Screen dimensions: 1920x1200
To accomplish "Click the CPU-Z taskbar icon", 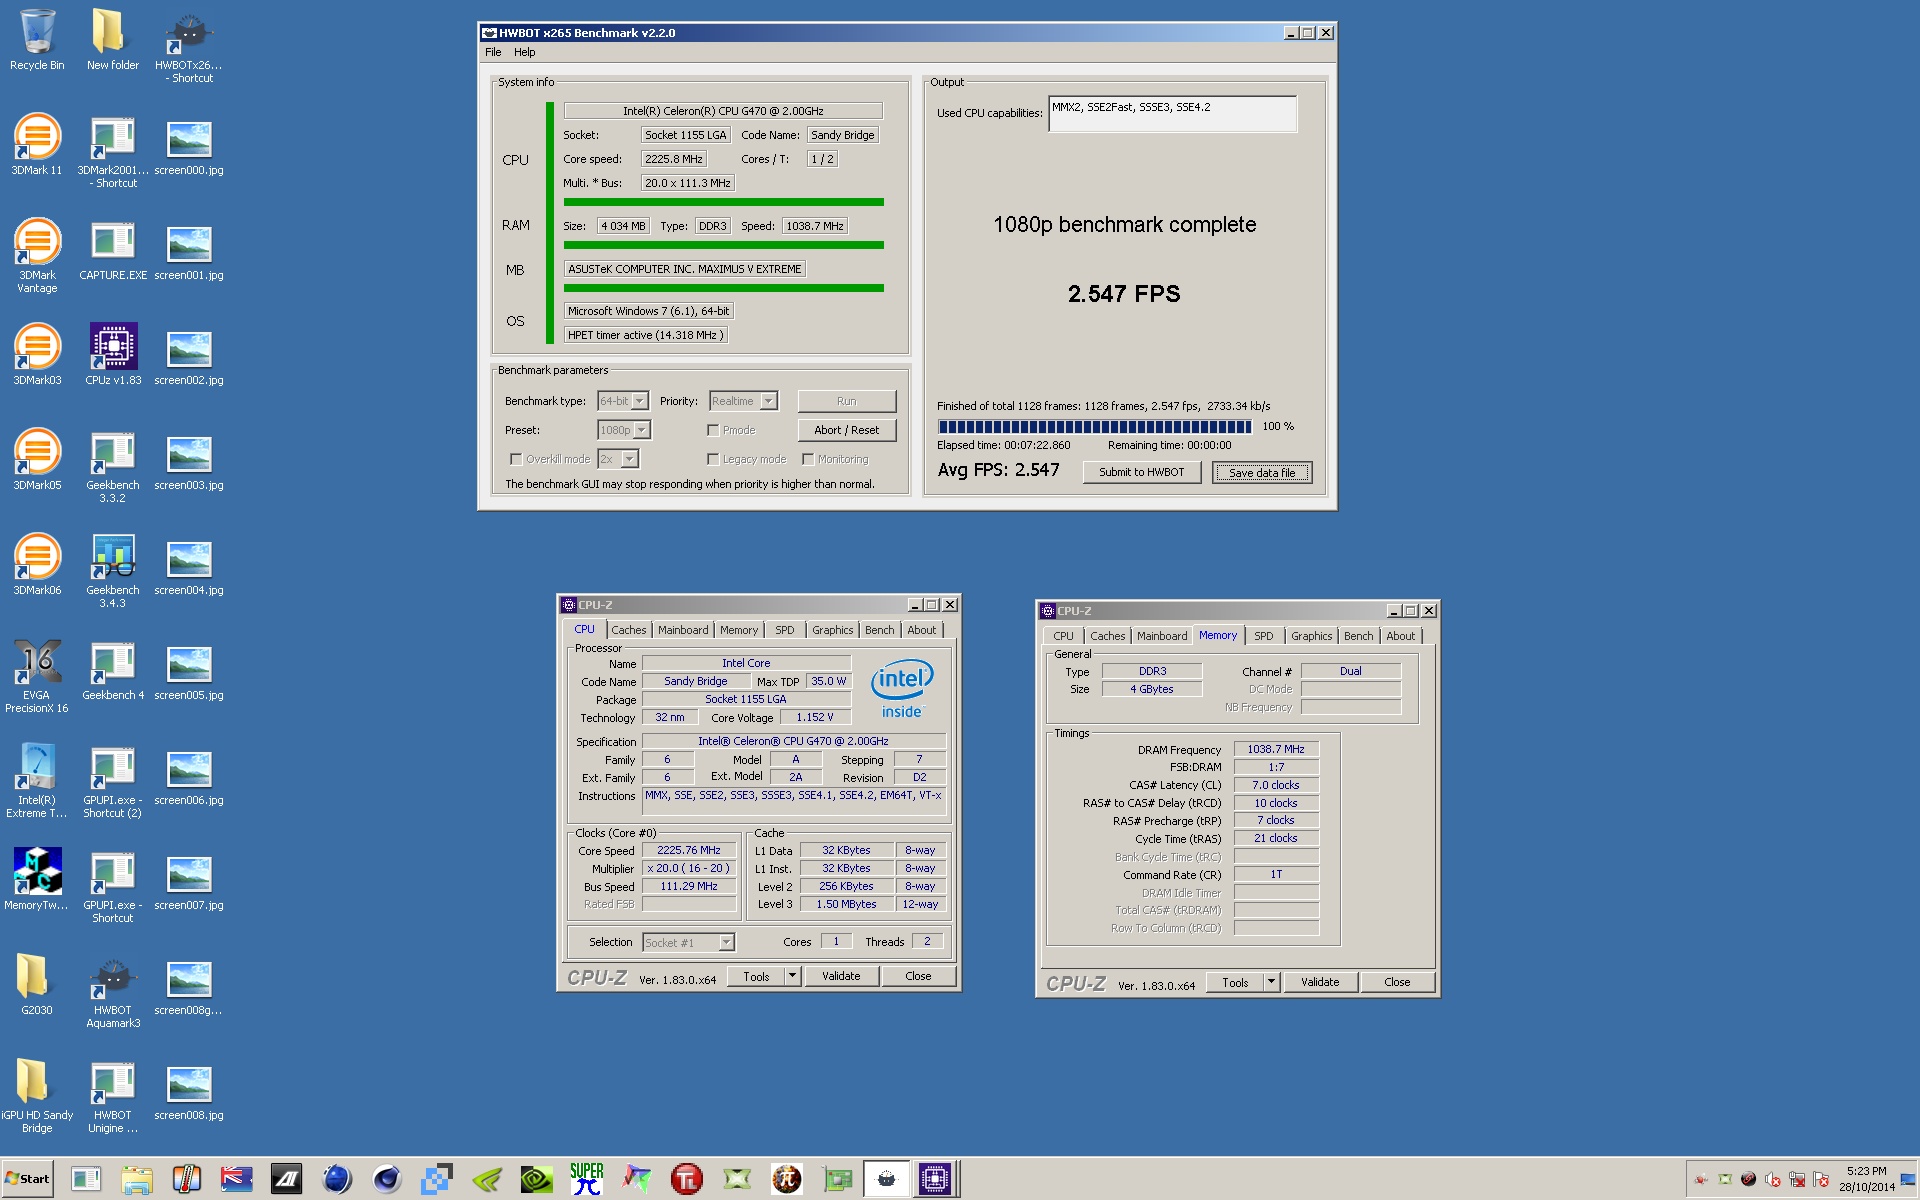I will coord(936,1179).
